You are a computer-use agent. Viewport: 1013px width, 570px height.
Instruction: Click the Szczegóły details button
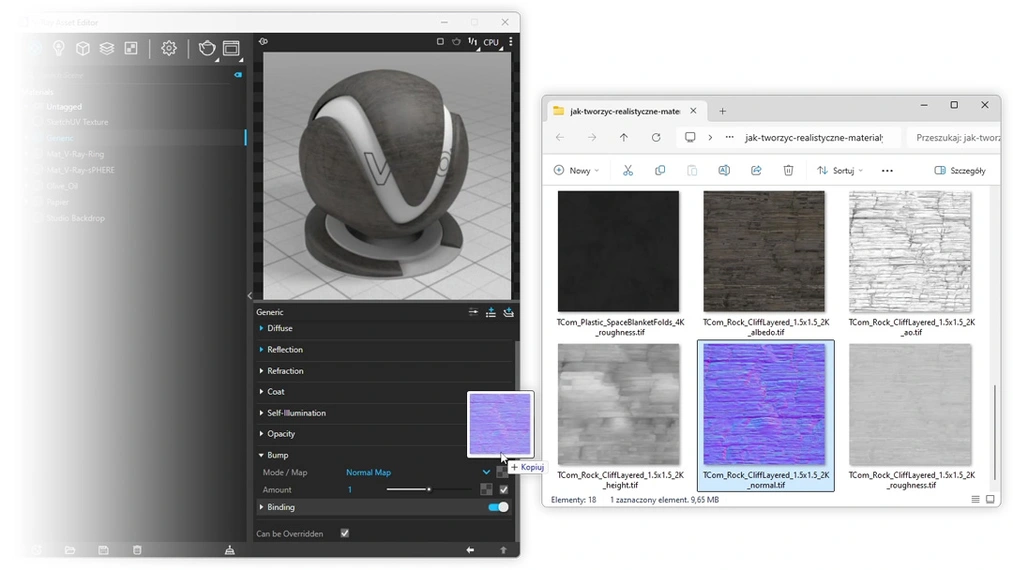(960, 171)
